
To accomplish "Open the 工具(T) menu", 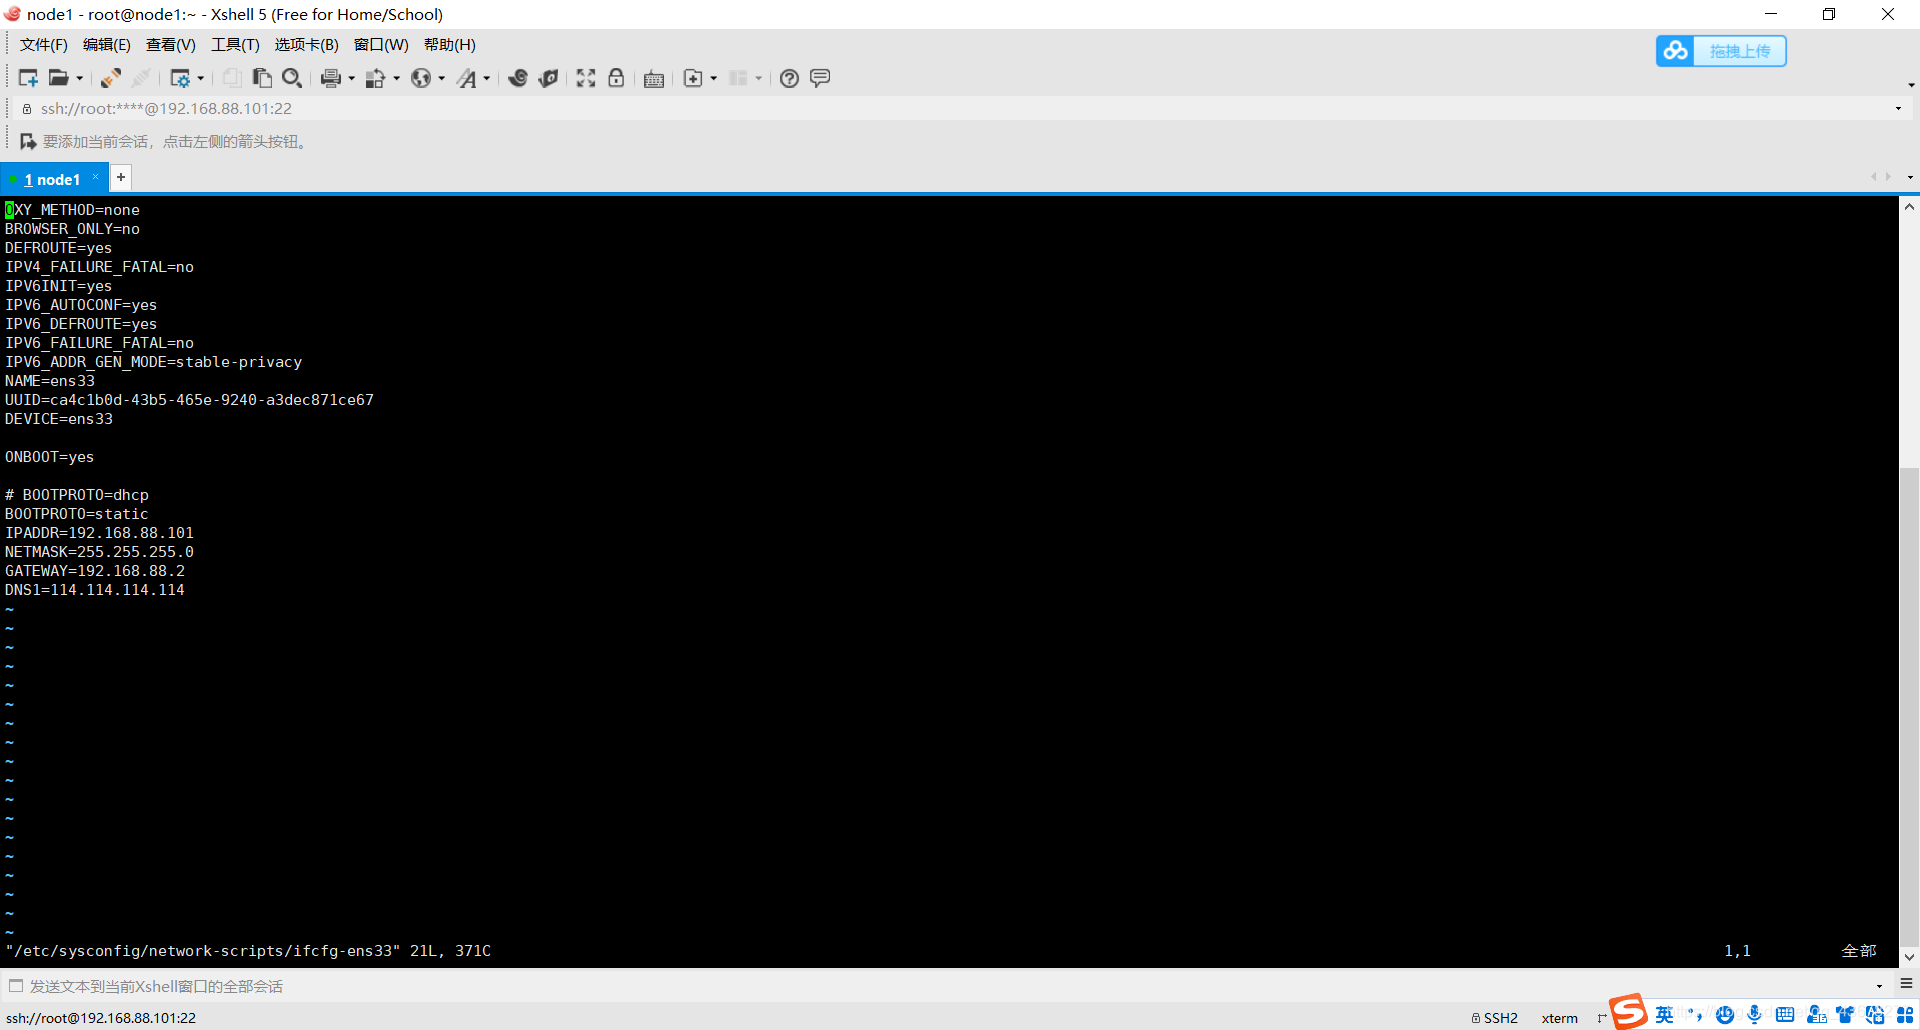I will 235,45.
